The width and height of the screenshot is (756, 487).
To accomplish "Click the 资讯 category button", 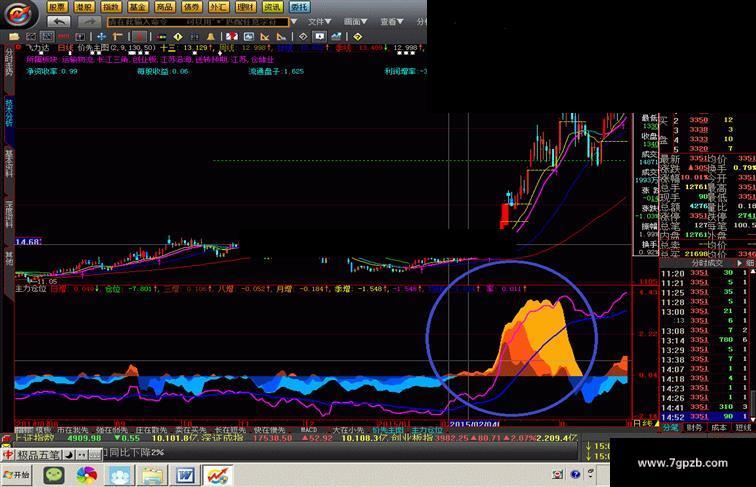I will pyautogui.click(x=272, y=7).
